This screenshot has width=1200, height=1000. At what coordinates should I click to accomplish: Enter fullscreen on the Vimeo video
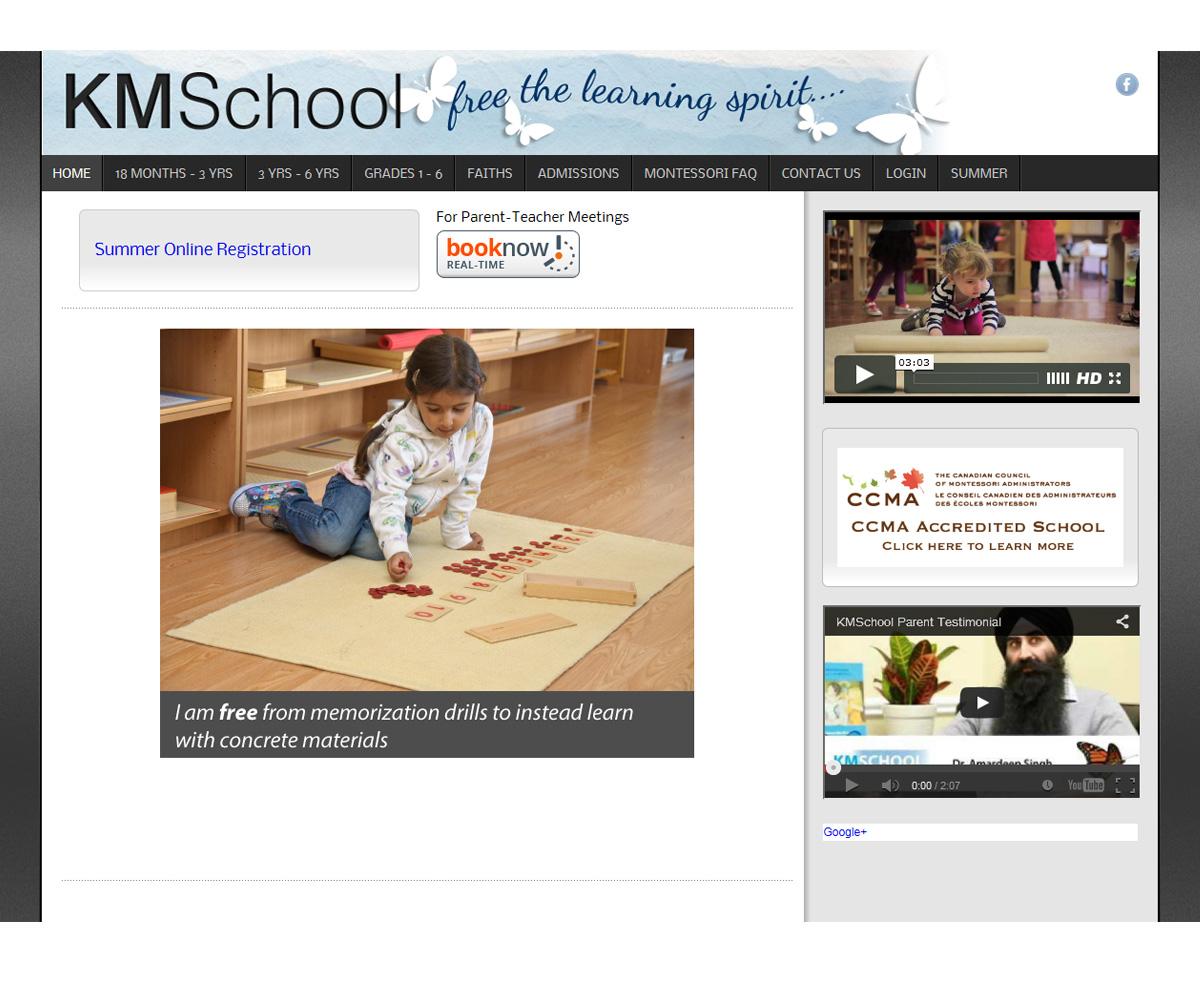pyautogui.click(x=1115, y=378)
